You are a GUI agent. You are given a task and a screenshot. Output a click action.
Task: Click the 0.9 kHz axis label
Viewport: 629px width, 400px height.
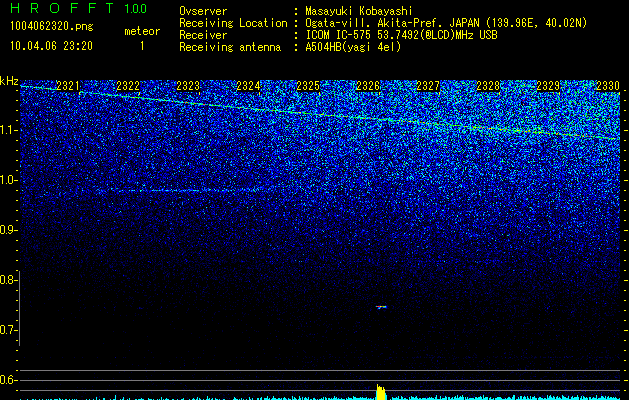click(x=8, y=230)
